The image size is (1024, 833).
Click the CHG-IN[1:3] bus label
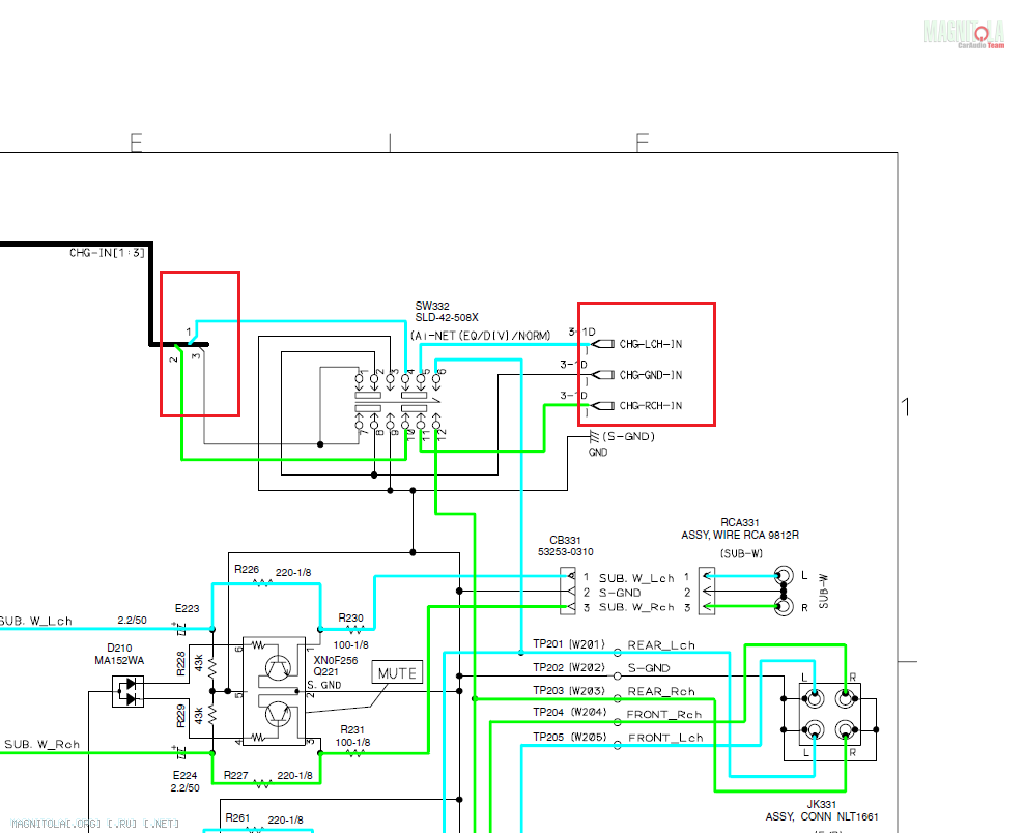tap(106, 253)
